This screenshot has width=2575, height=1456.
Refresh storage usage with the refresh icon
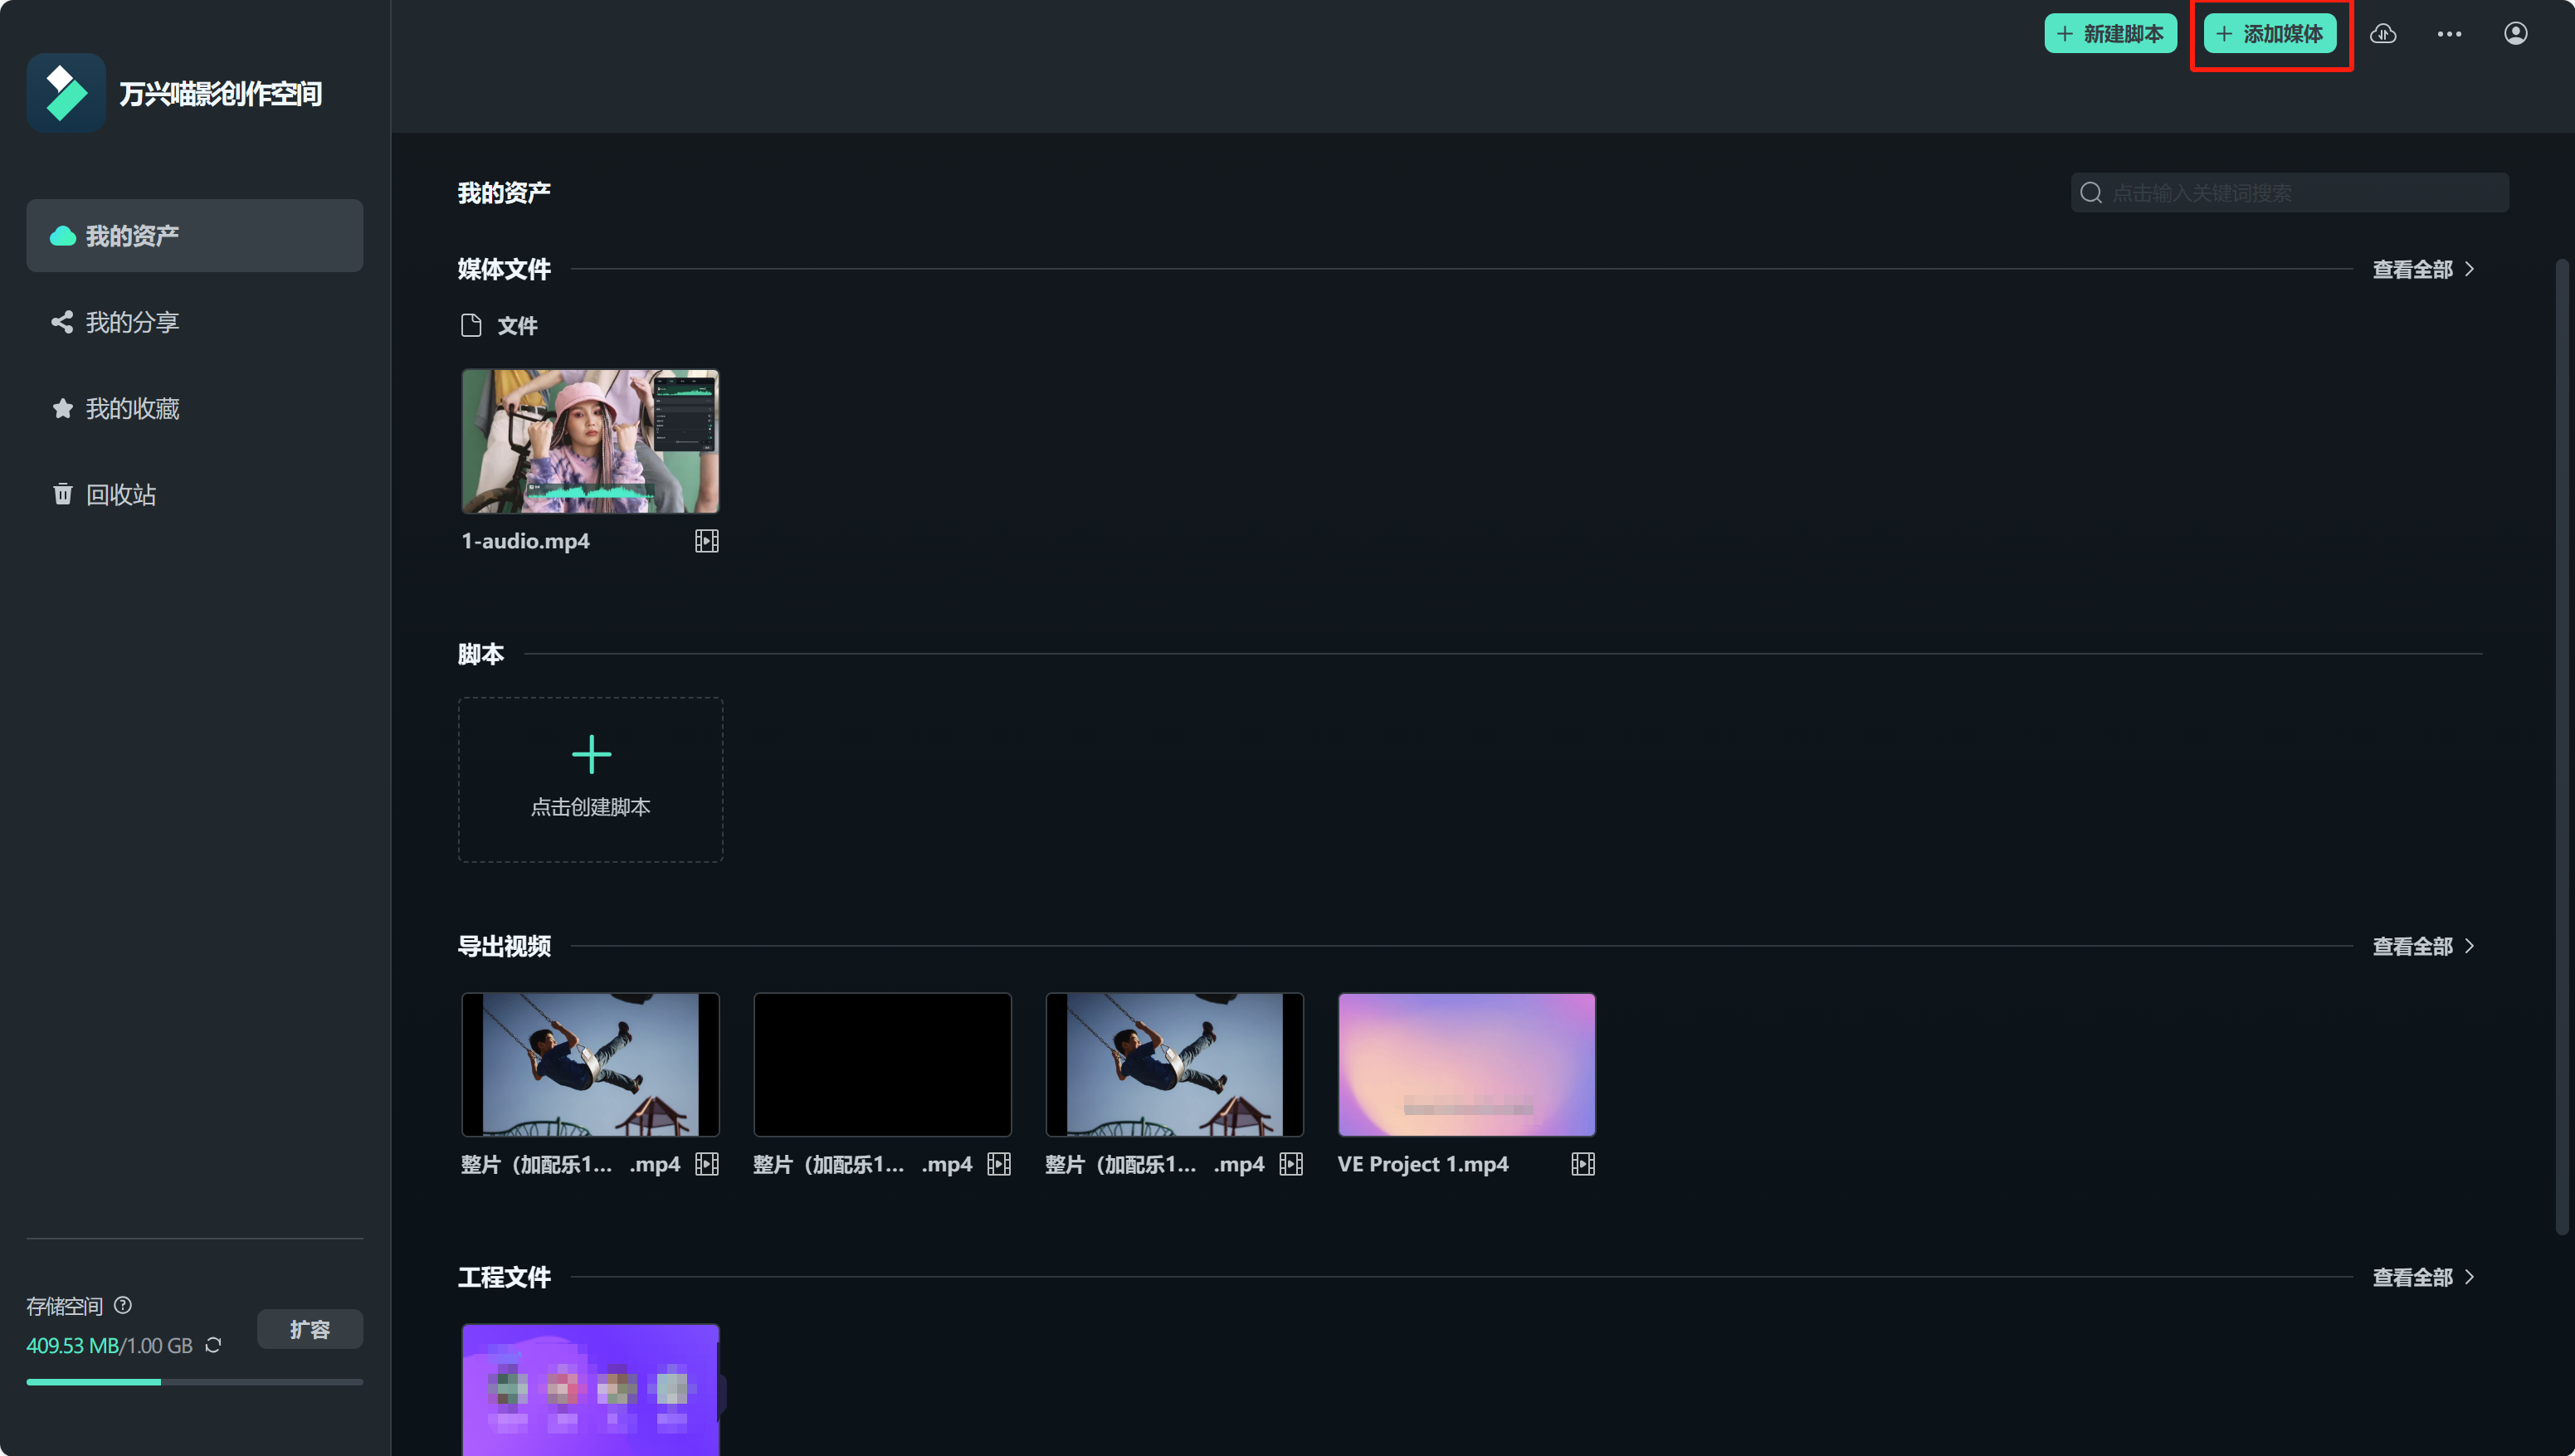(x=213, y=1345)
